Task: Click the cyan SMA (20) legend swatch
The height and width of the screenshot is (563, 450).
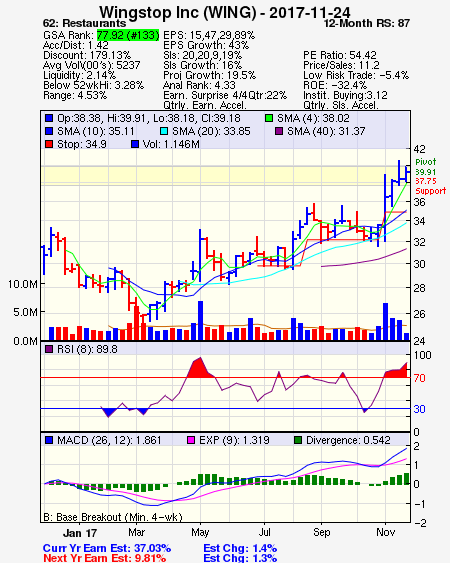Action: (164, 131)
